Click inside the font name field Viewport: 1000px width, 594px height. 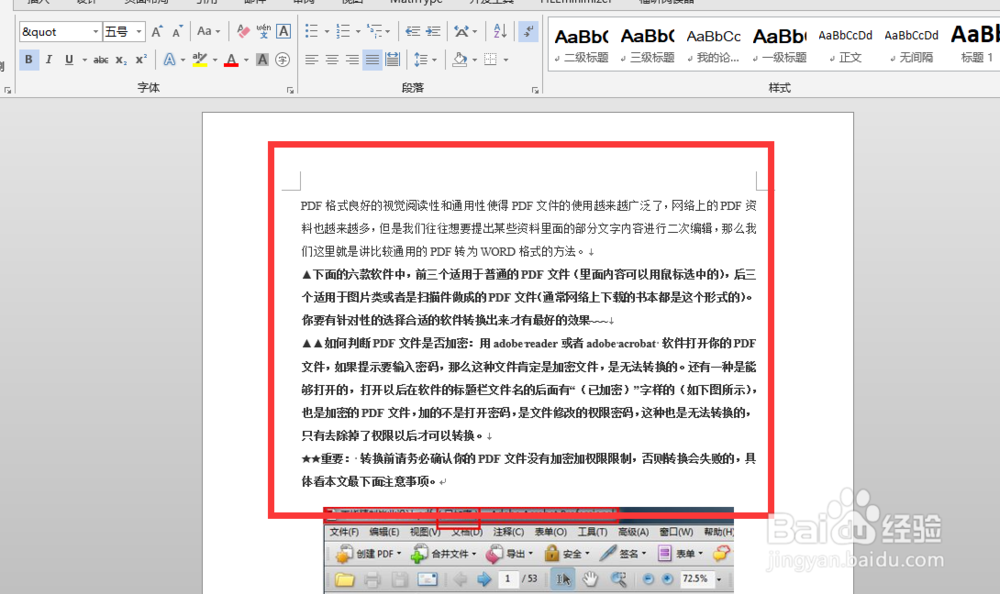55,31
